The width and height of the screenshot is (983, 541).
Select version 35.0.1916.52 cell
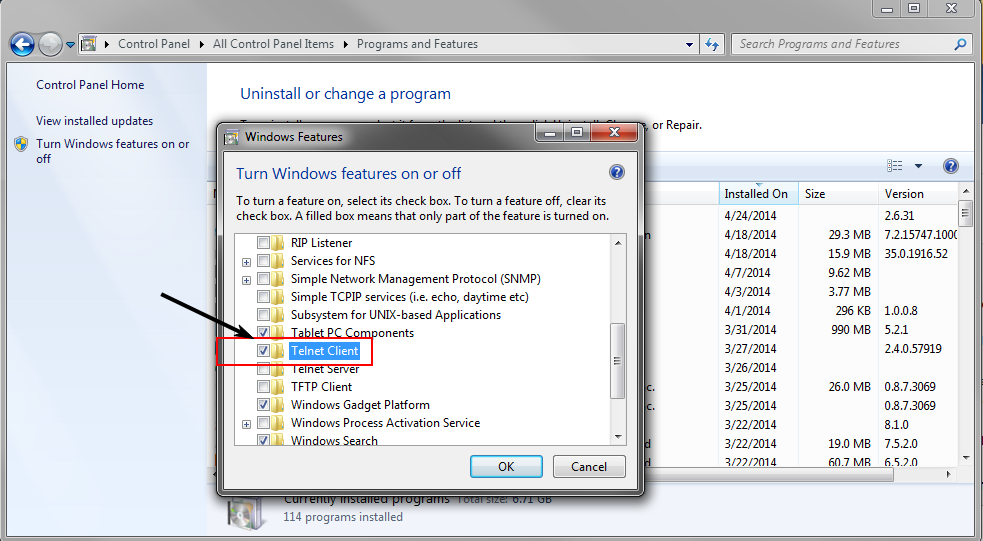click(x=916, y=254)
